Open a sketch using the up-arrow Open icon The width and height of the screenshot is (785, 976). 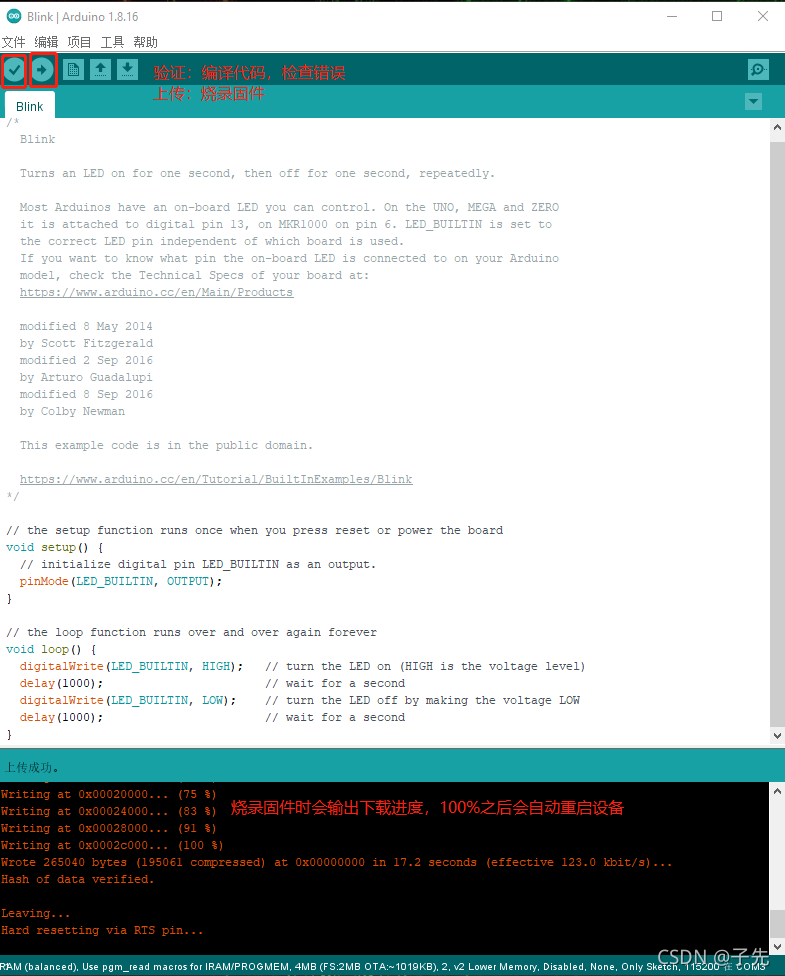click(100, 70)
